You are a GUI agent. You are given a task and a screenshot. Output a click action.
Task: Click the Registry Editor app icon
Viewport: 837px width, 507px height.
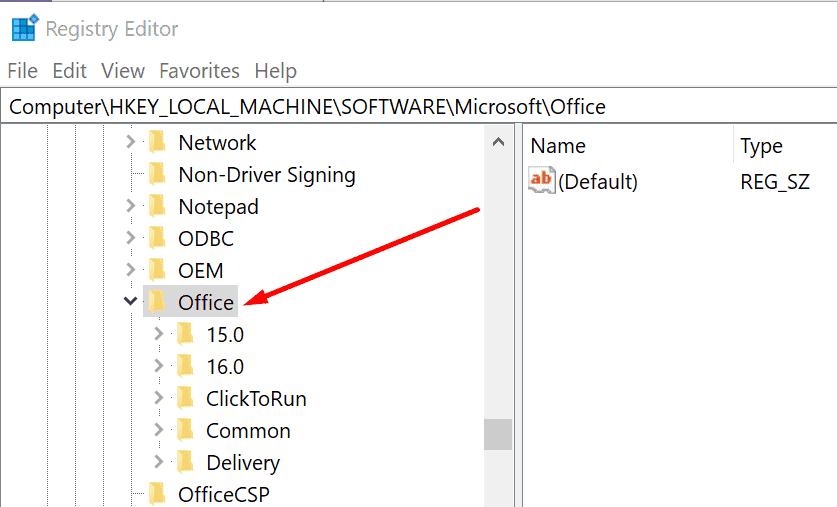(25, 28)
